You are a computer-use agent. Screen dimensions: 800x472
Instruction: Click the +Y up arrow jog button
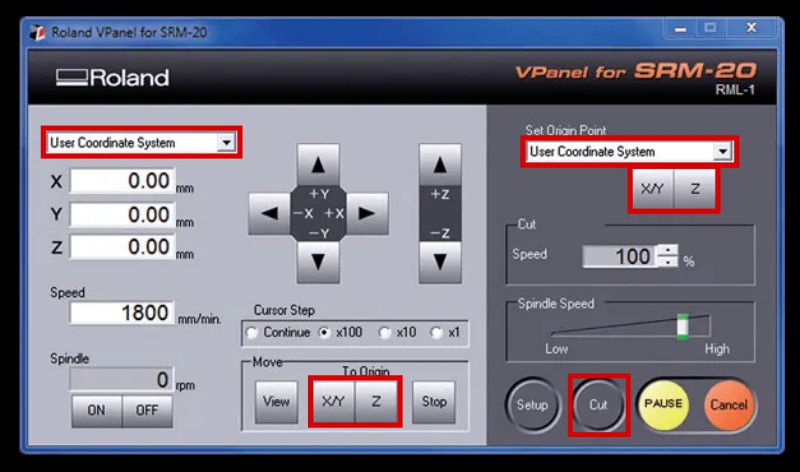click(x=318, y=165)
